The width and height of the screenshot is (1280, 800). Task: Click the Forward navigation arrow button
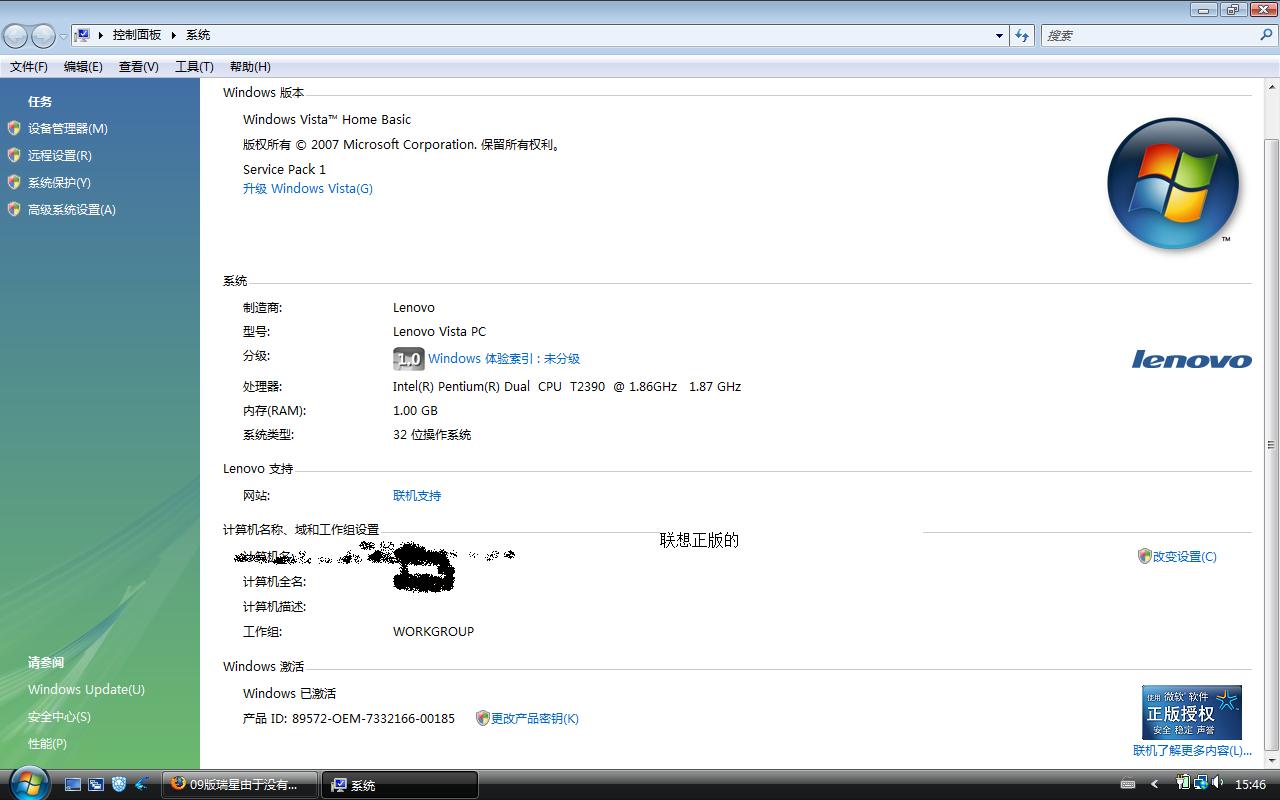[43, 36]
